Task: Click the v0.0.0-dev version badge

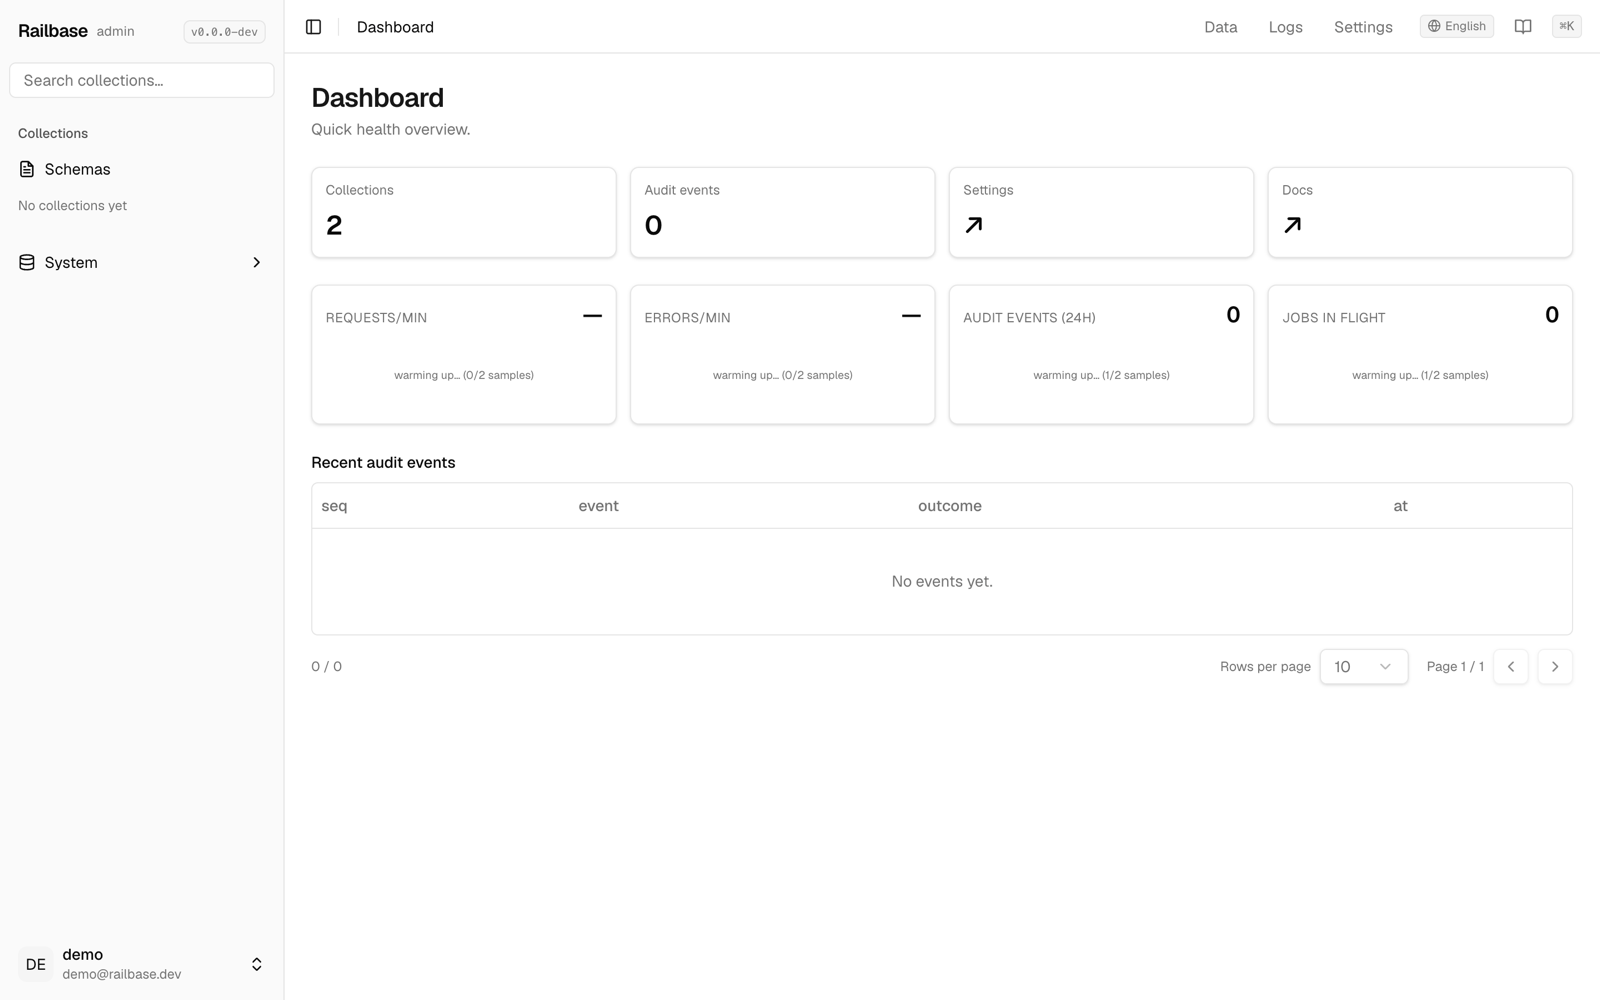Action: coord(224,32)
